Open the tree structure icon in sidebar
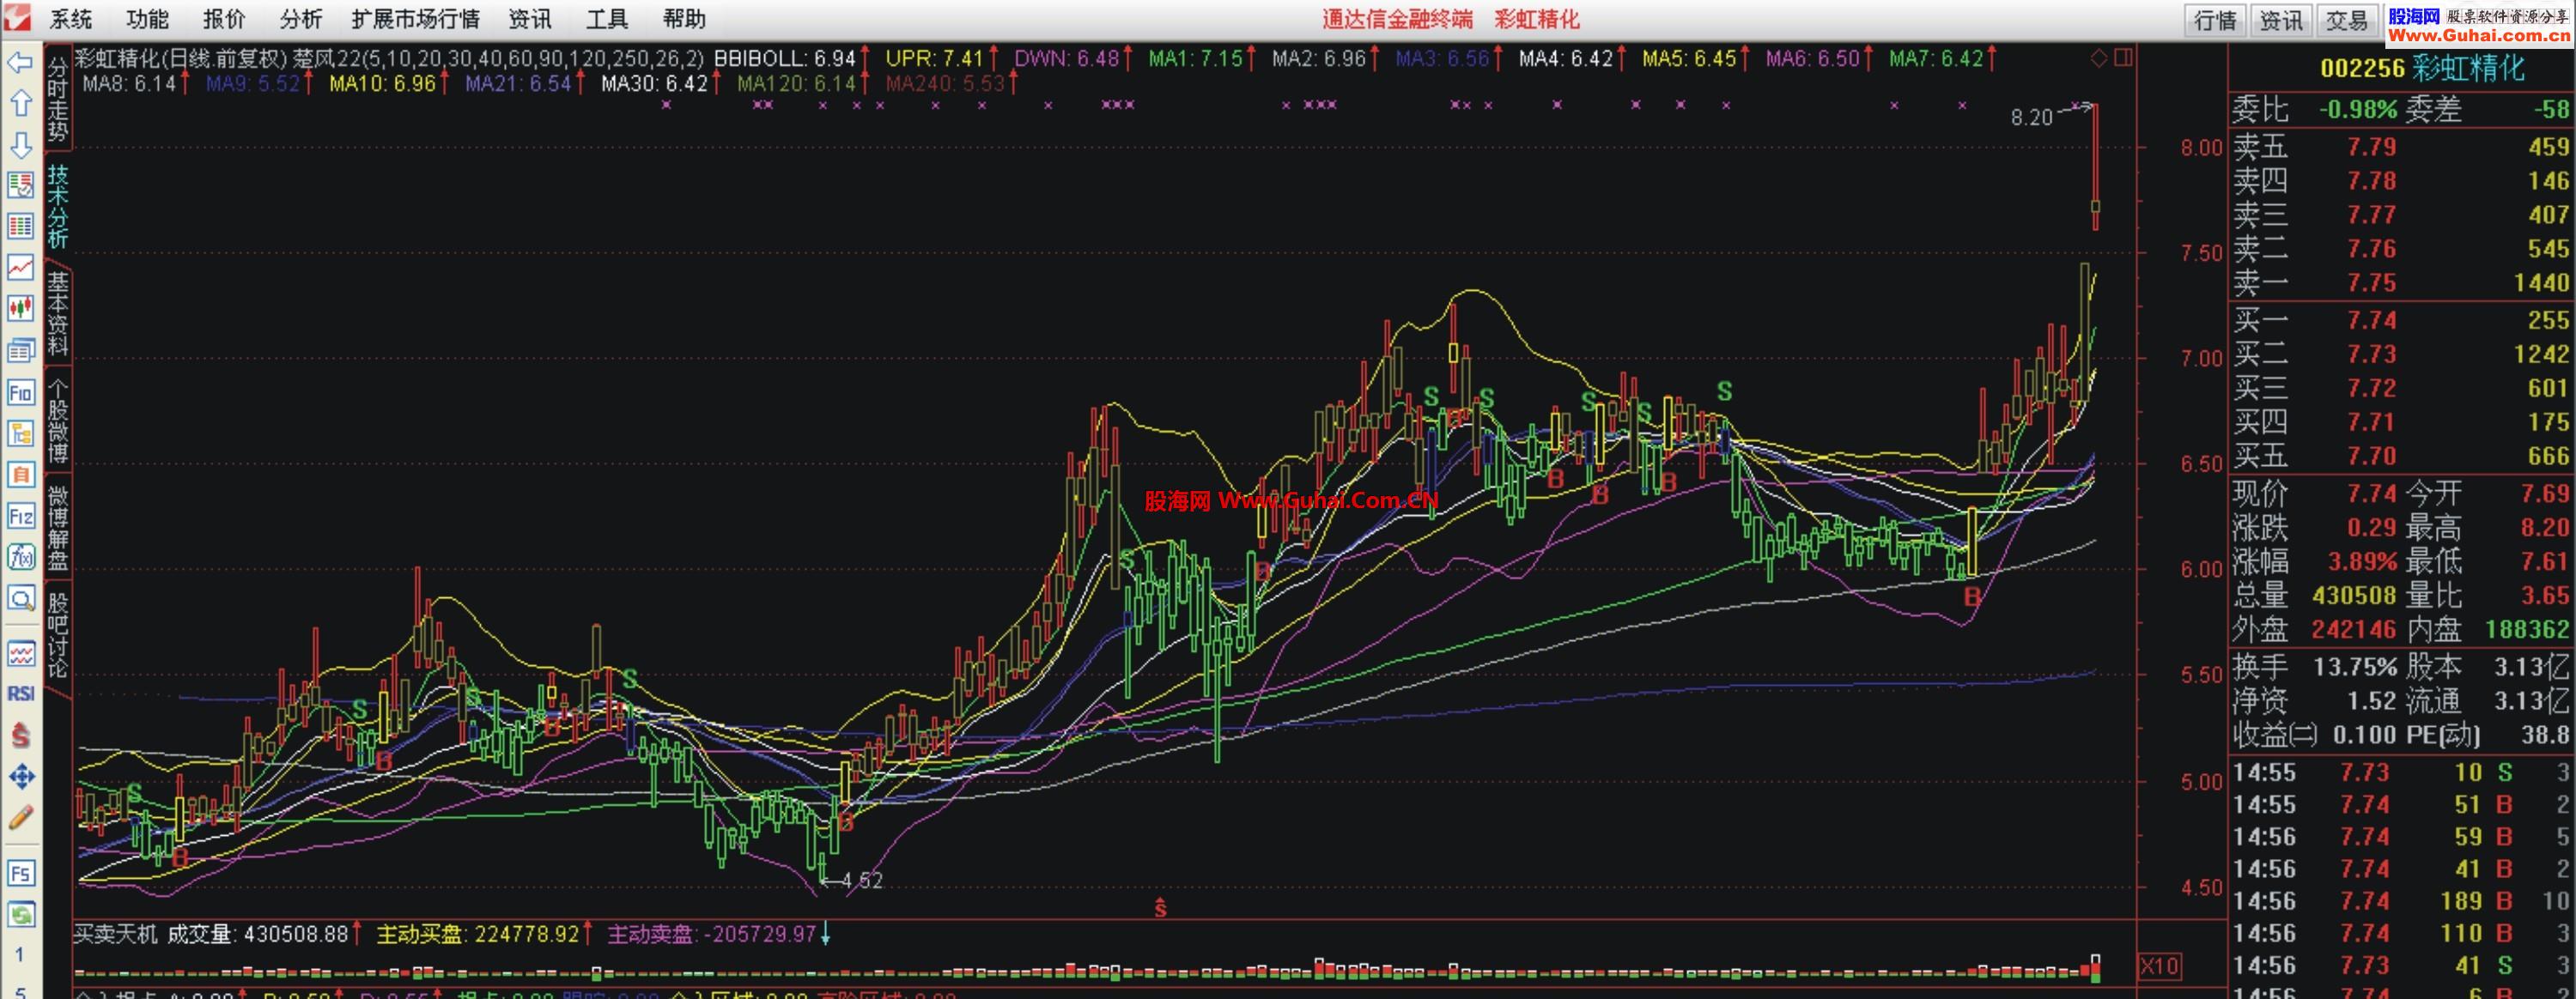 coord(20,433)
